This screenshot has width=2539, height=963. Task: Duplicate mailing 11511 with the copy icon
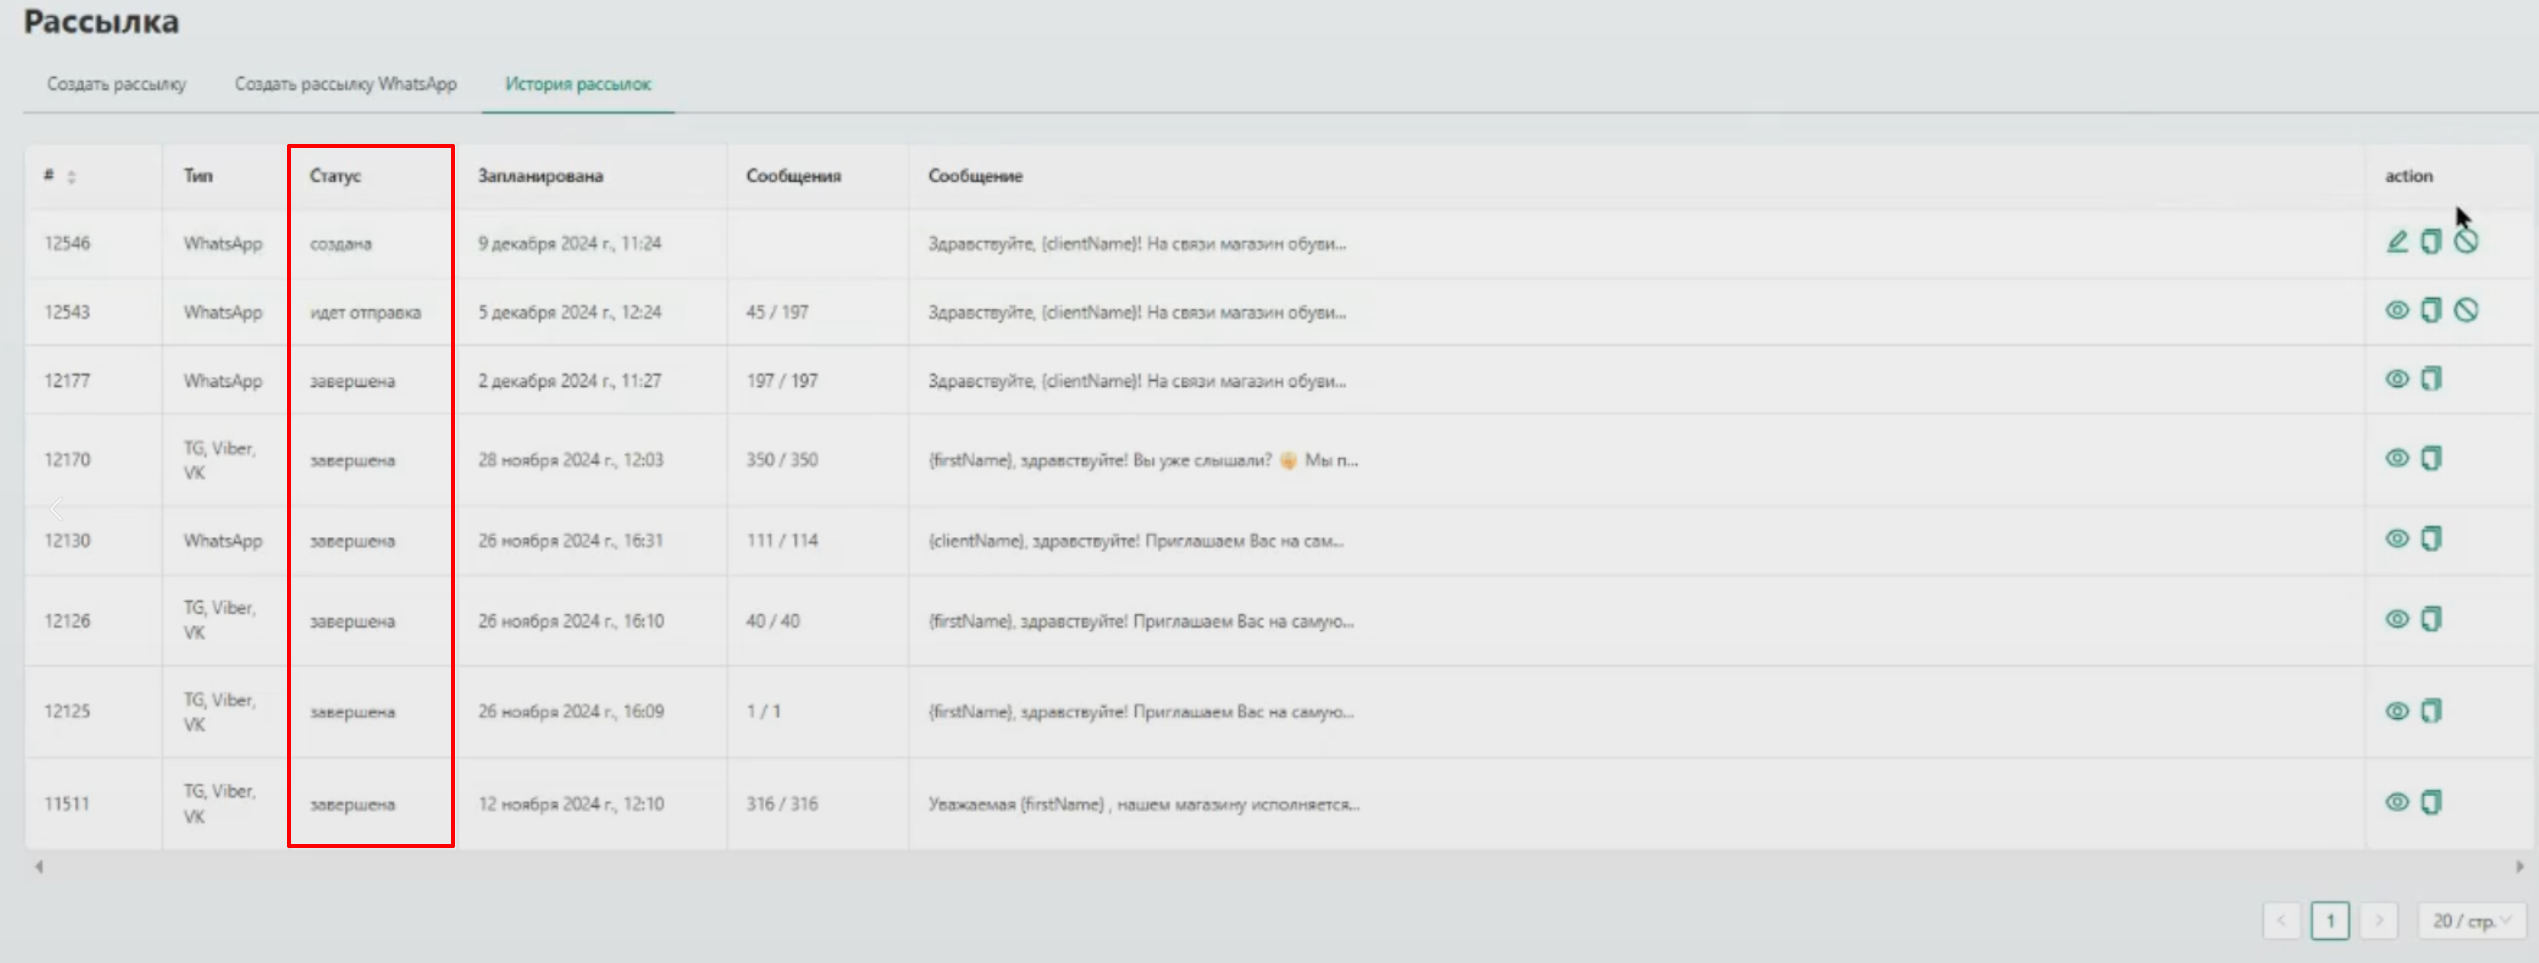click(2431, 802)
